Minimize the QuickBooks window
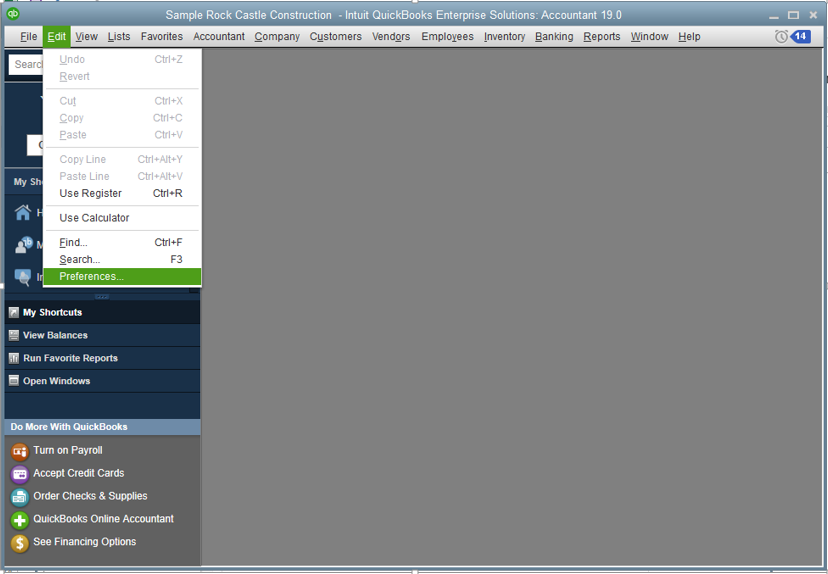Screen dimensions: 828x574 [774, 16]
